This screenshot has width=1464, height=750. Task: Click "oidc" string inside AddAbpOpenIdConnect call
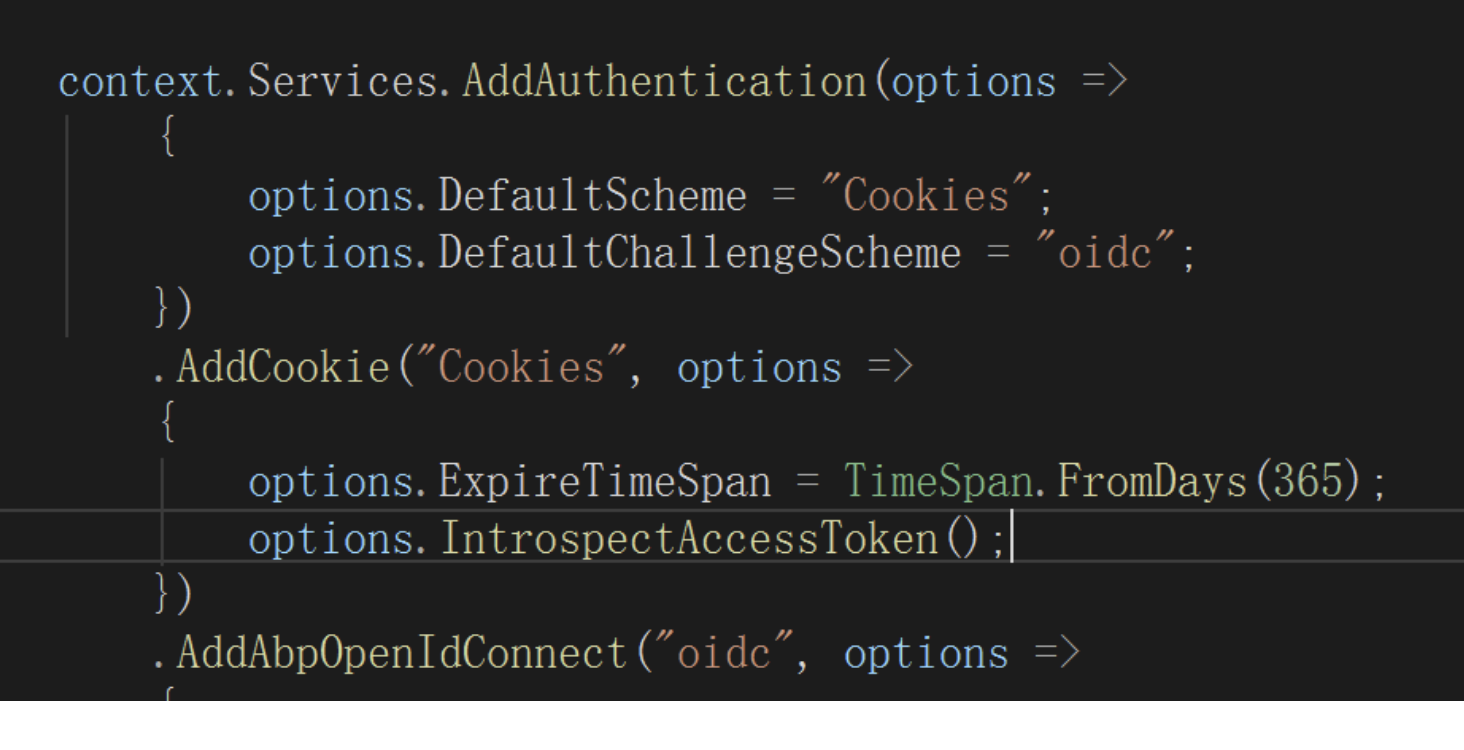(x=733, y=654)
